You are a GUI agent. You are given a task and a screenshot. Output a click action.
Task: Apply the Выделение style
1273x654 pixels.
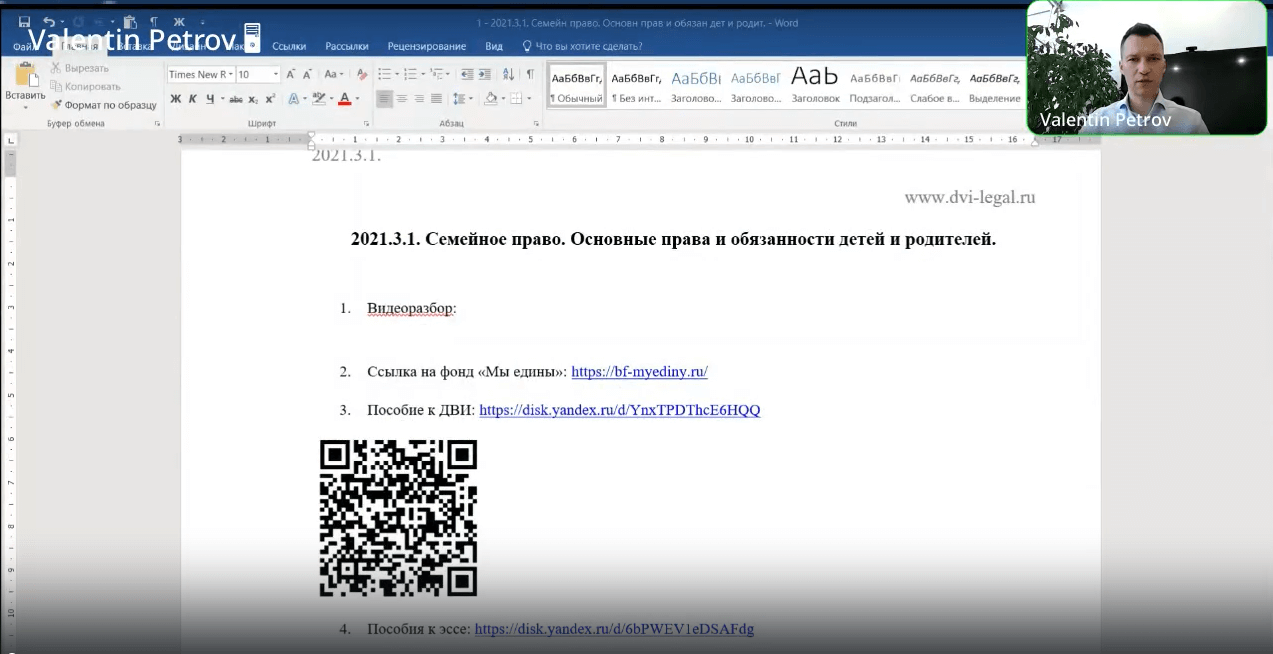pos(995,86)
